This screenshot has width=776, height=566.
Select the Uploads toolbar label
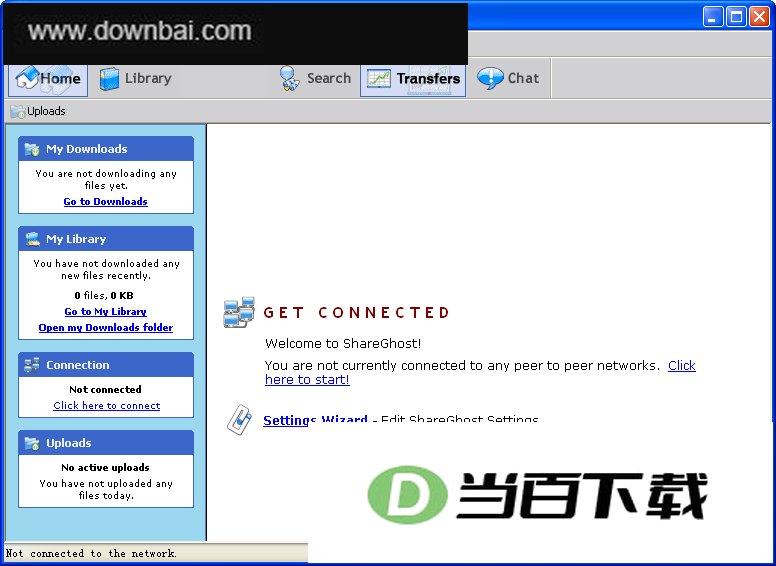46,111
